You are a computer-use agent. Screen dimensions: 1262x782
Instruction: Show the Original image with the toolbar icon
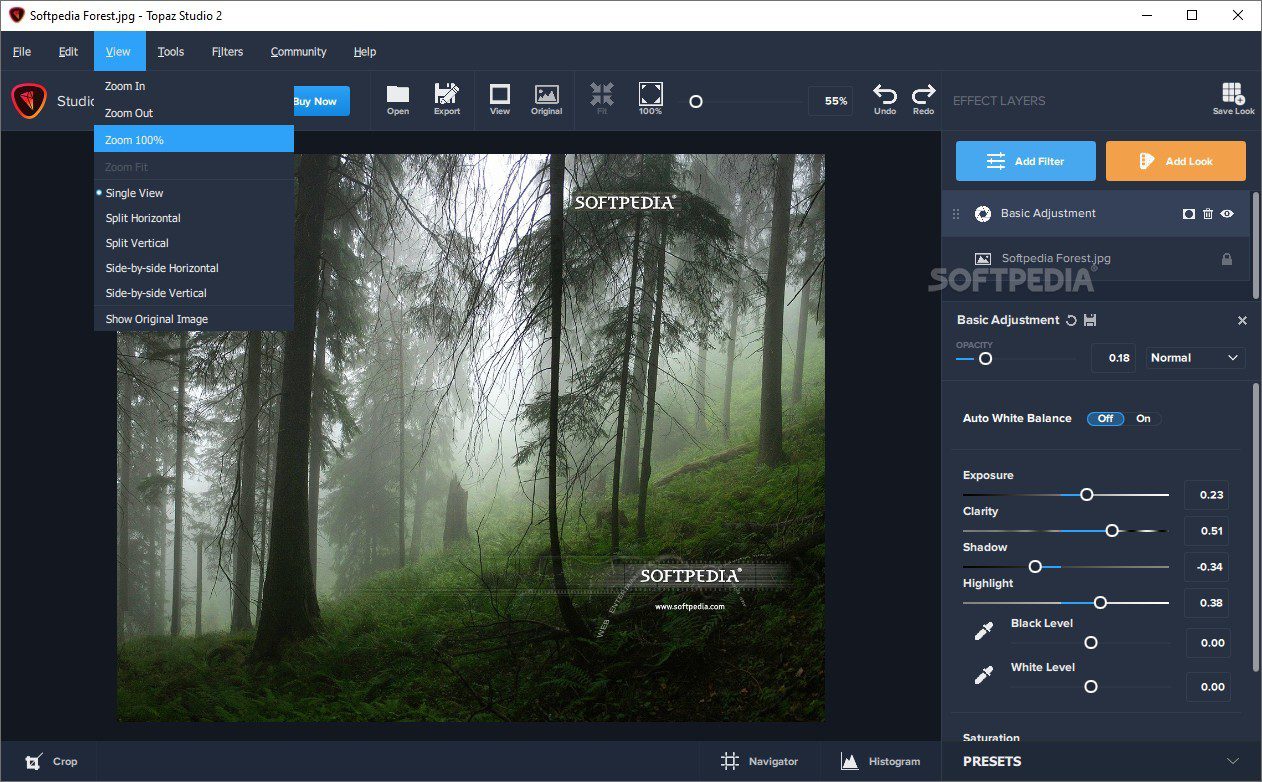[x=546, y=99]
